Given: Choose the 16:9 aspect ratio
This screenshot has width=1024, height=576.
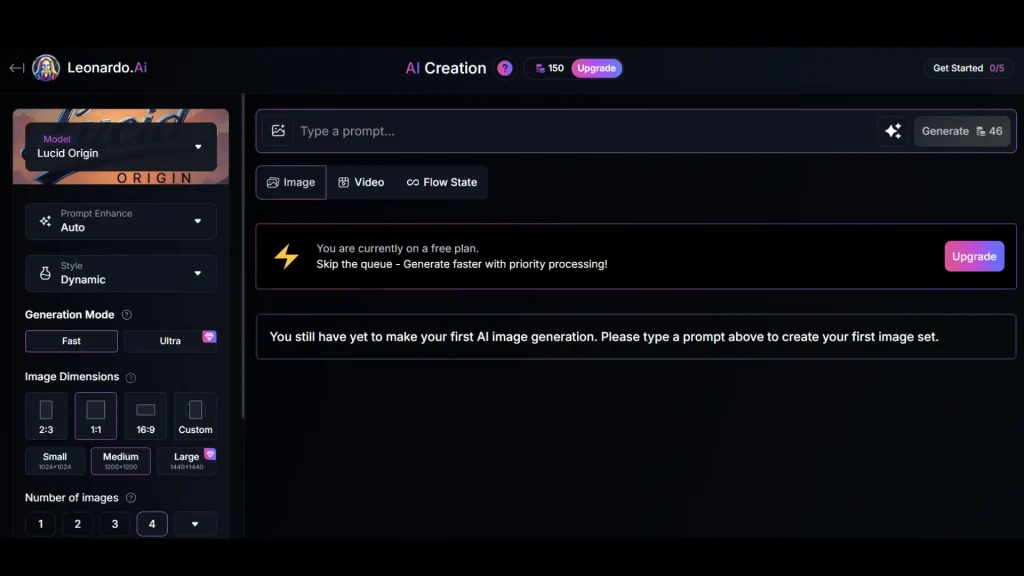Looking at the screenshot, I should tap(146, 416).
